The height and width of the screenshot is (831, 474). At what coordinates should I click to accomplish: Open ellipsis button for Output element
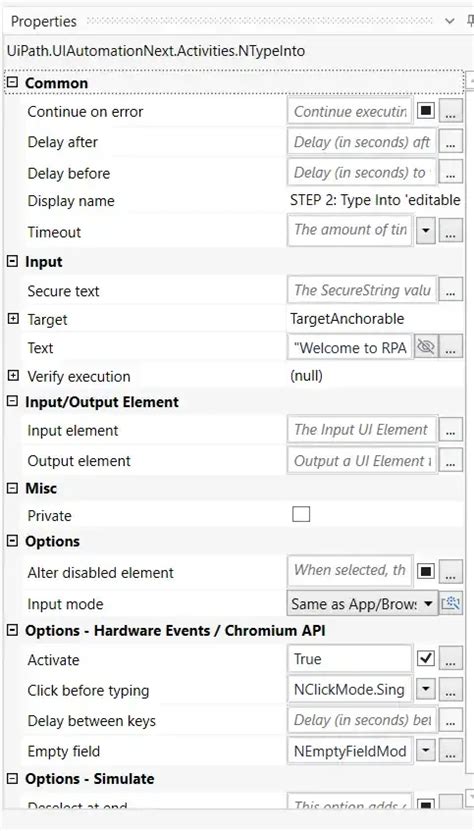(450, 461)
